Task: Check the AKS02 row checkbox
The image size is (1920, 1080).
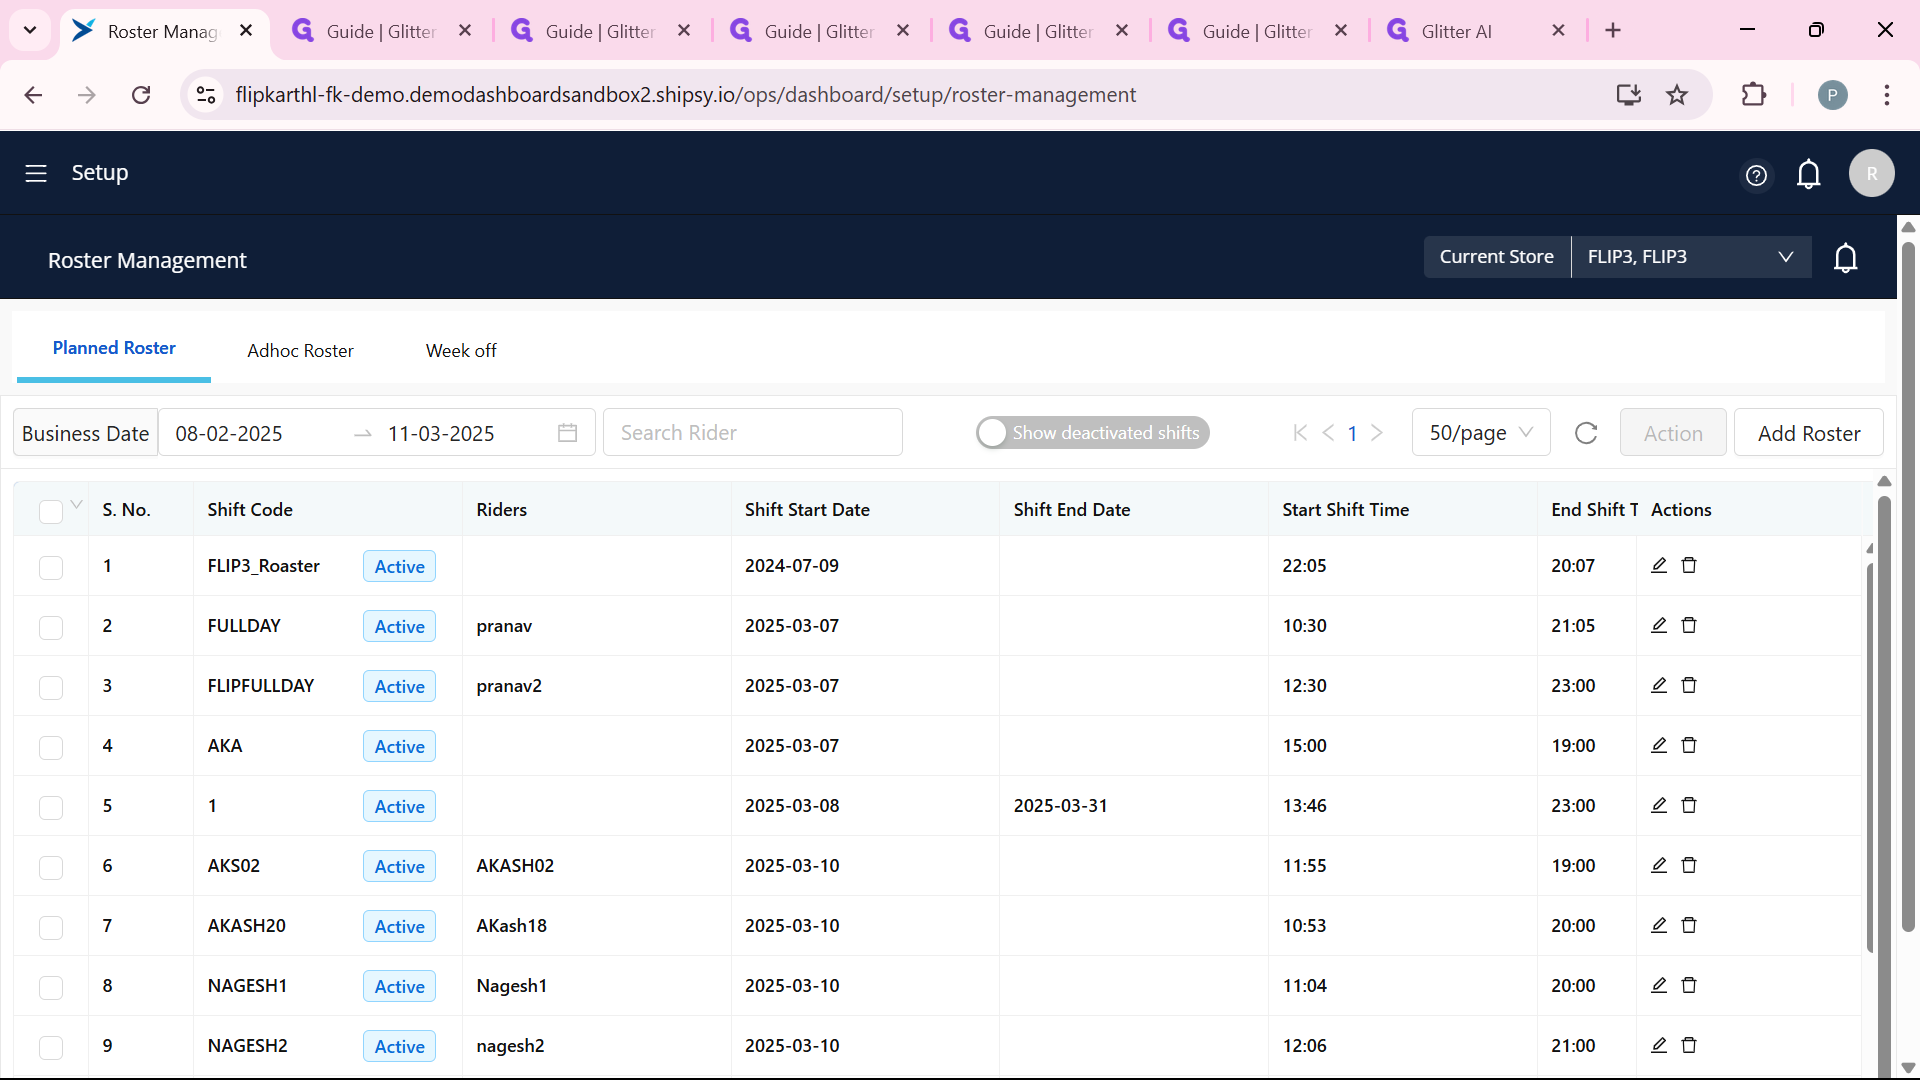Action: coord(51,868)
